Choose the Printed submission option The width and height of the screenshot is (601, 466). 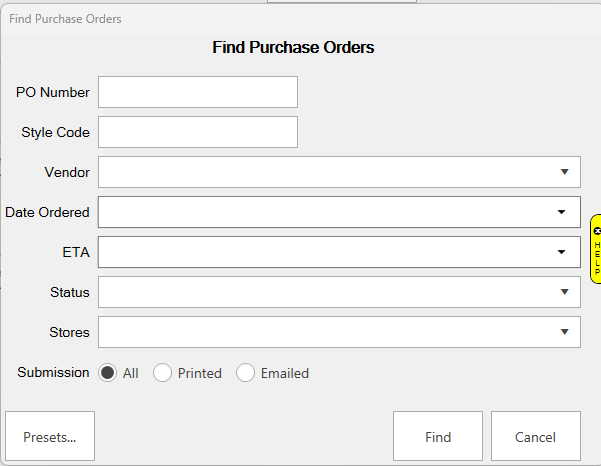[163, 373]
